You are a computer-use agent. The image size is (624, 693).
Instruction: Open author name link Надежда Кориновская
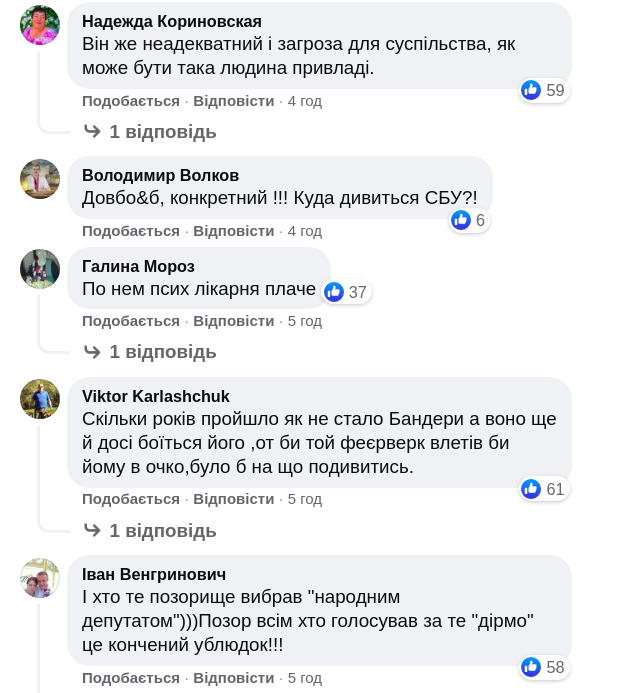coord(171,21)
